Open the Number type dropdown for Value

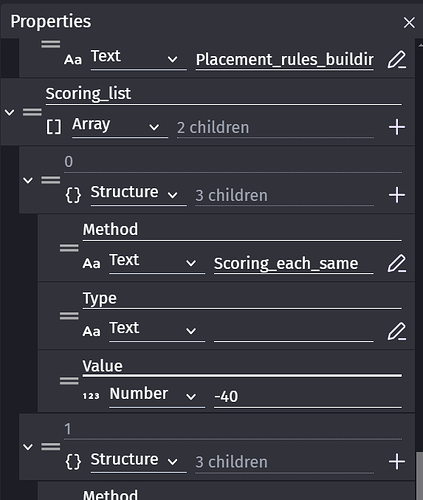(157, 397)
